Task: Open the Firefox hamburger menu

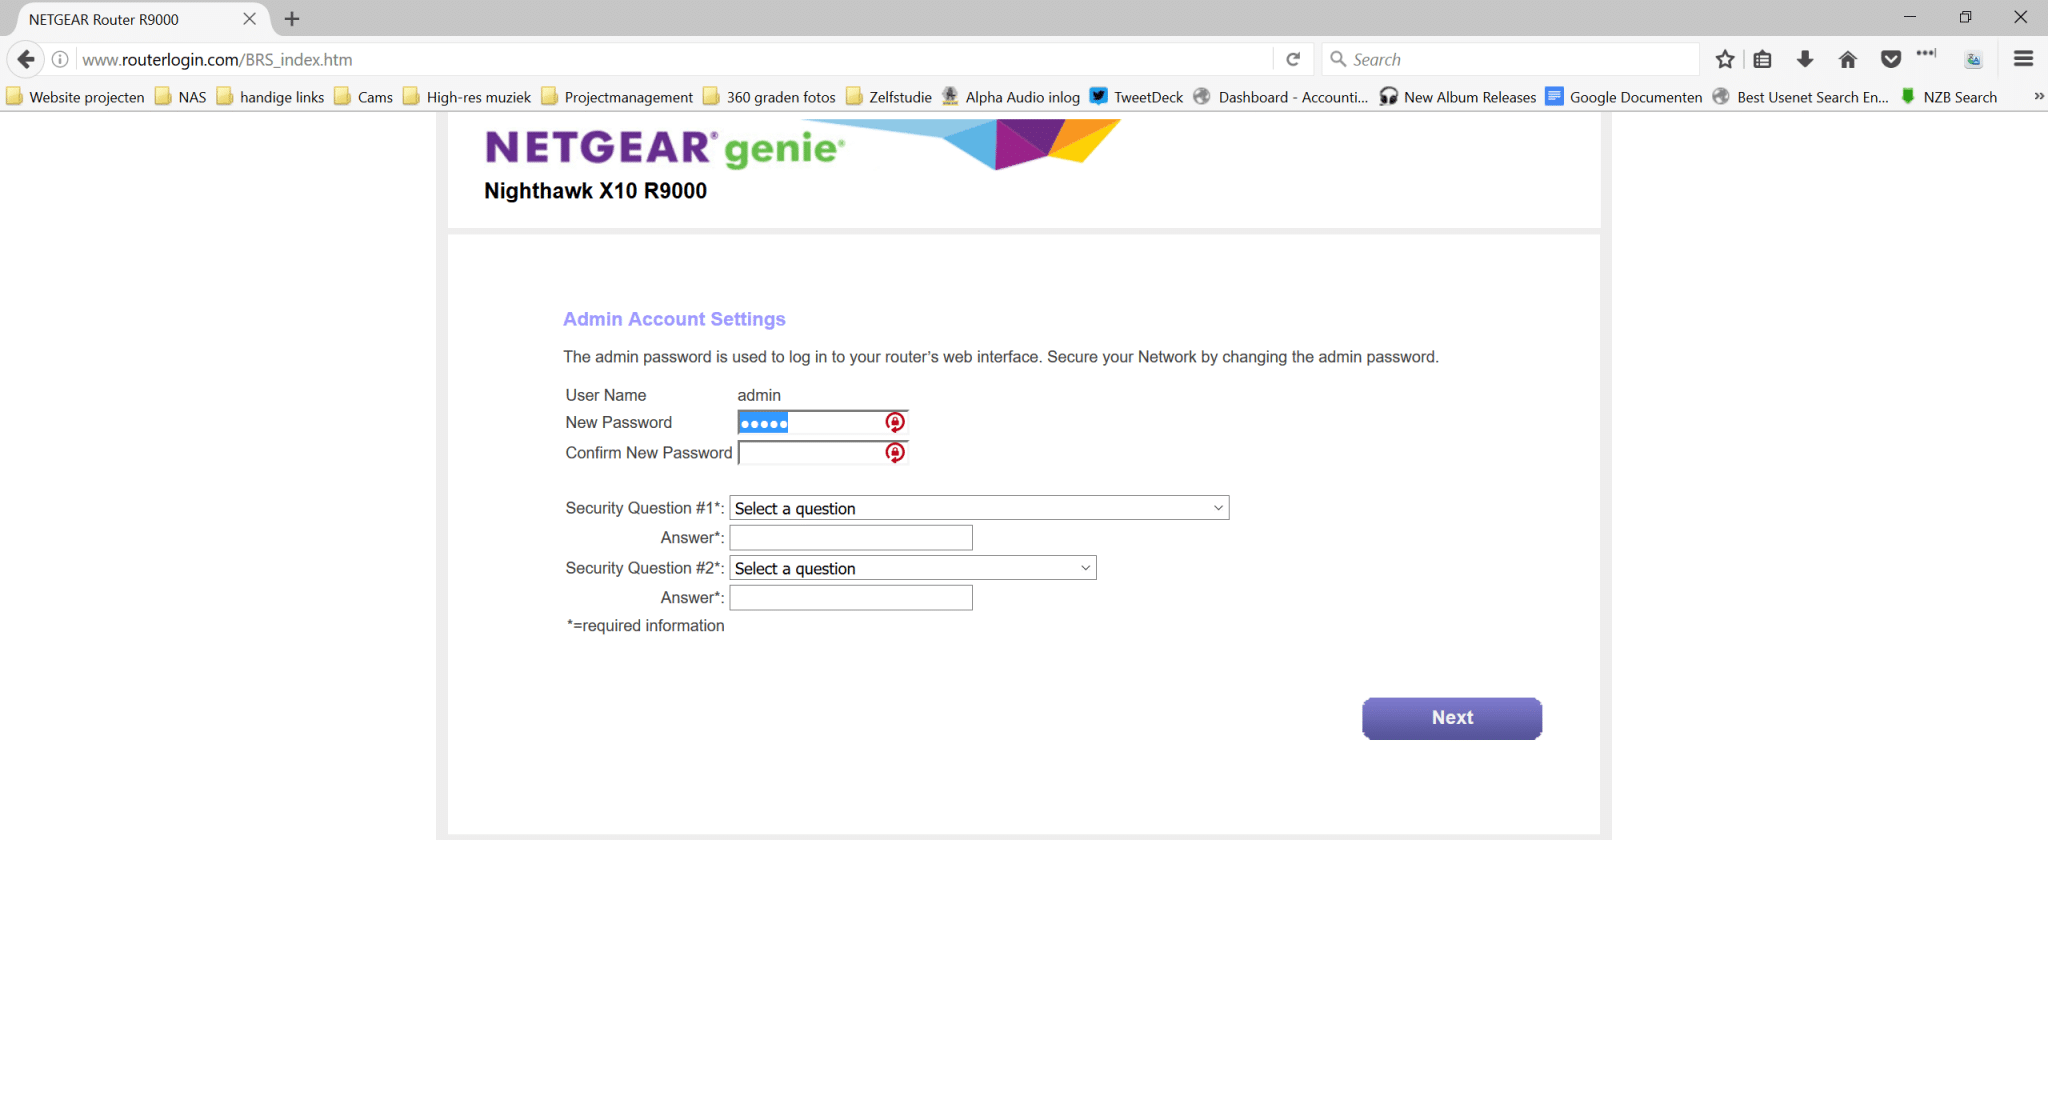Action: click(2023, 59)
